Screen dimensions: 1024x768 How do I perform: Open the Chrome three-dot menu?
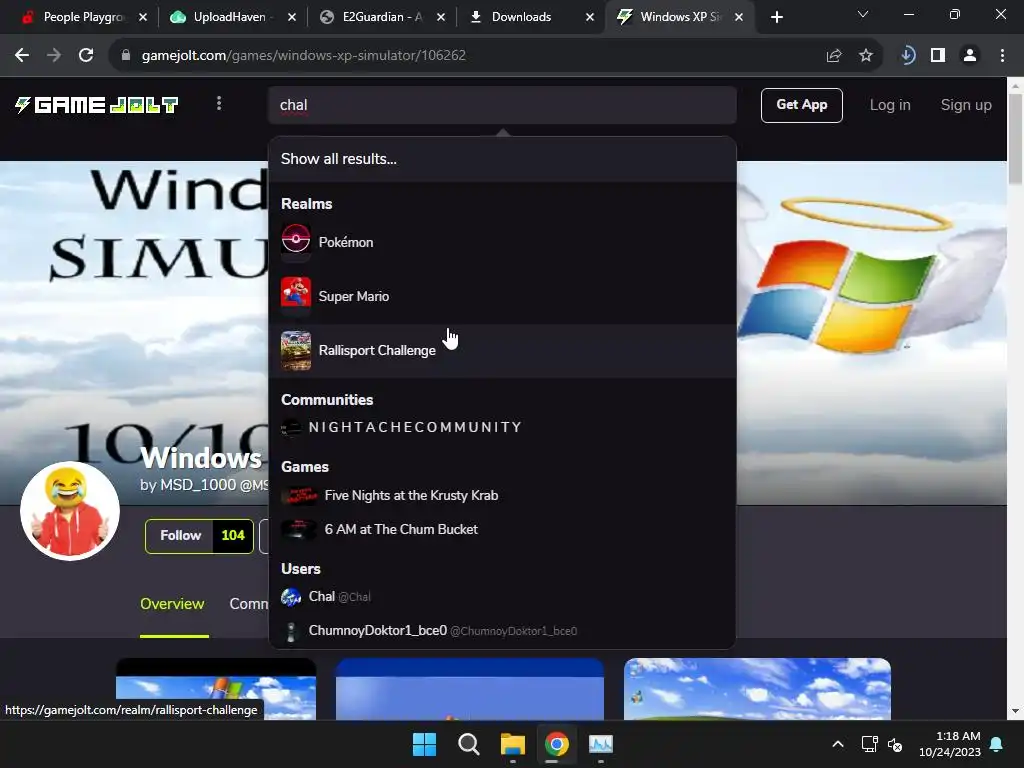1002,56
